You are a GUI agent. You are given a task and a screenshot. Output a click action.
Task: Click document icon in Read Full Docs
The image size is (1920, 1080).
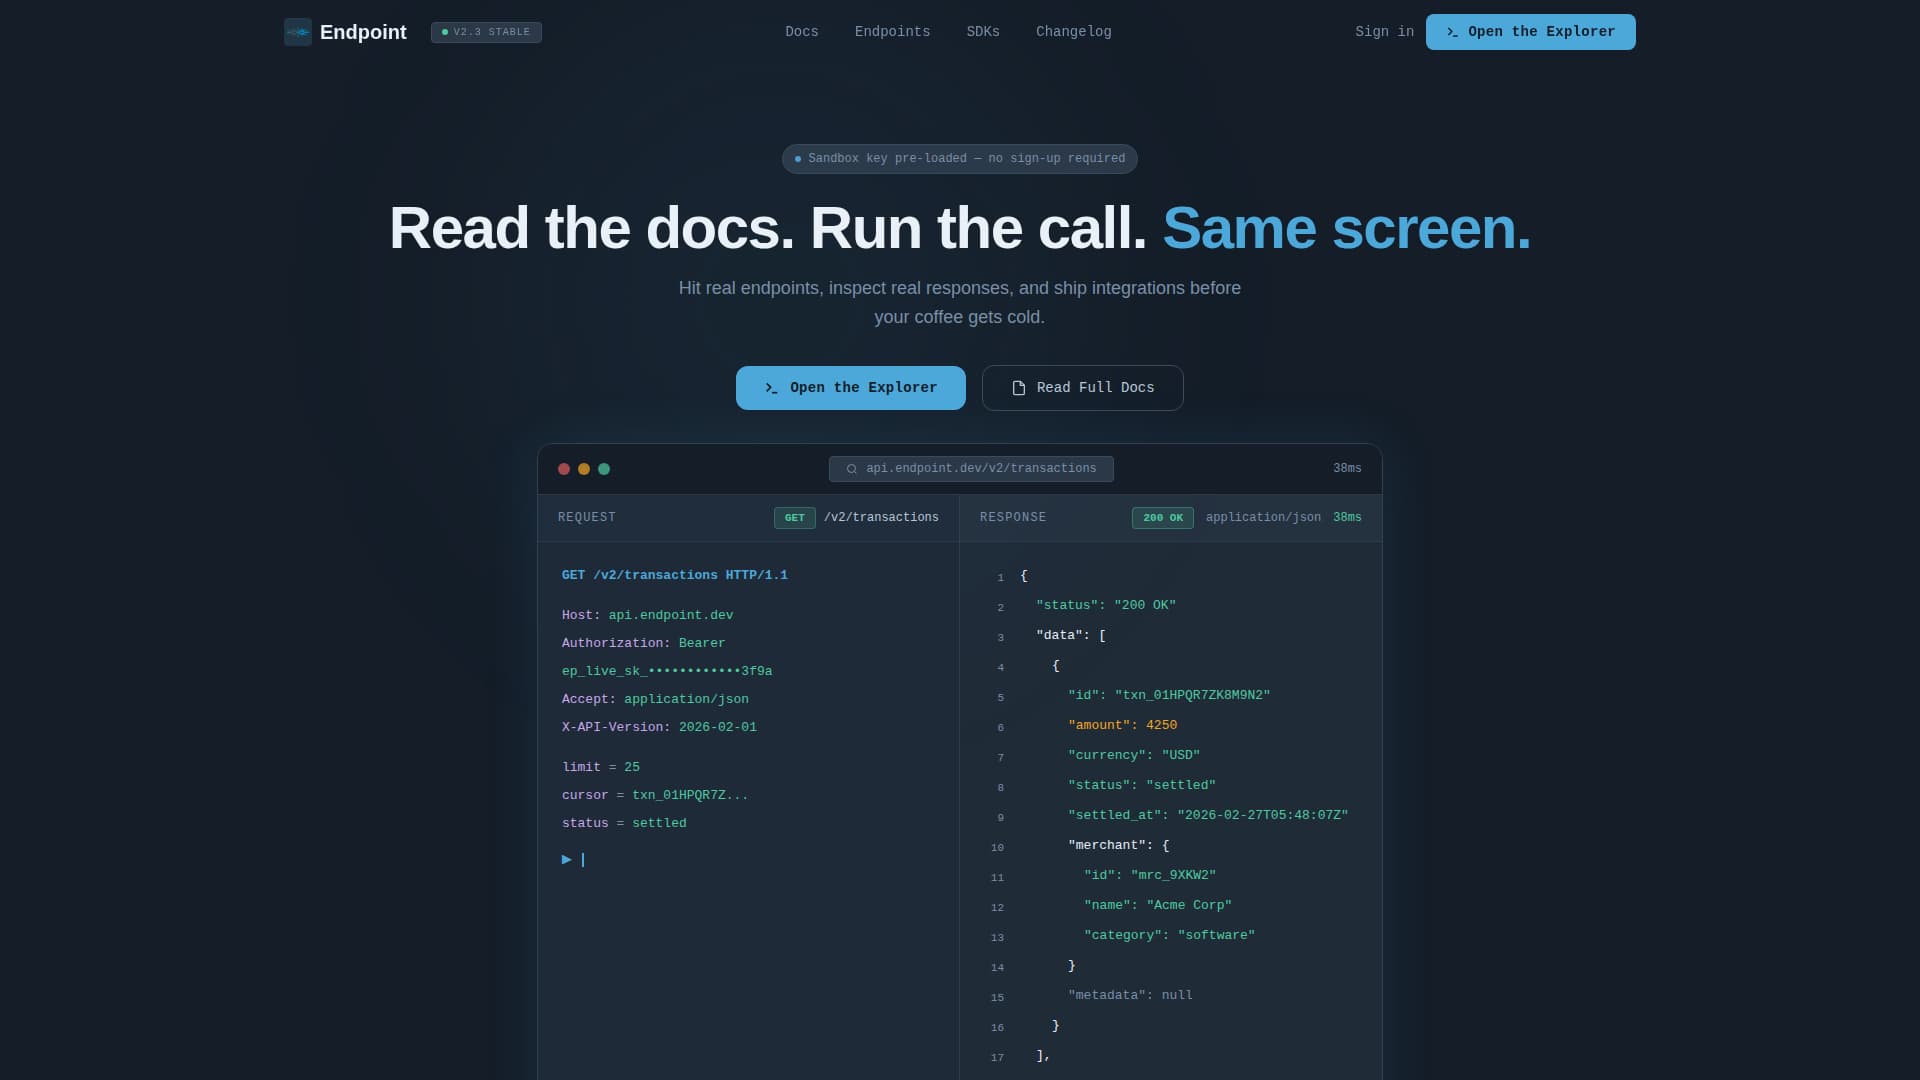coord(1019,388)
